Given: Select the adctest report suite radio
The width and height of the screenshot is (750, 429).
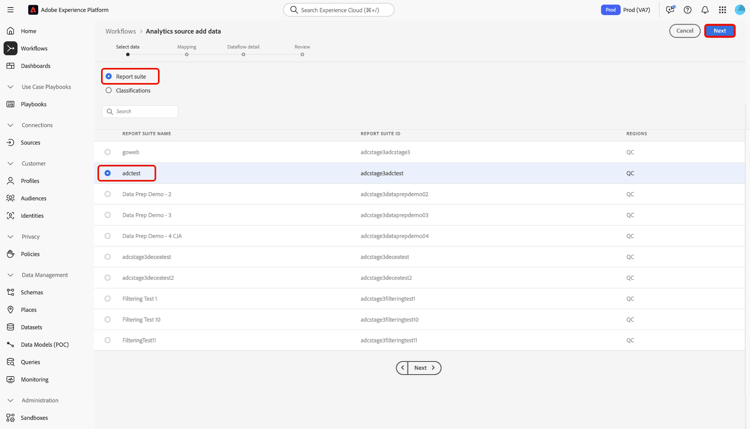Looking at the screenshot, I should (x=108, y=173).
